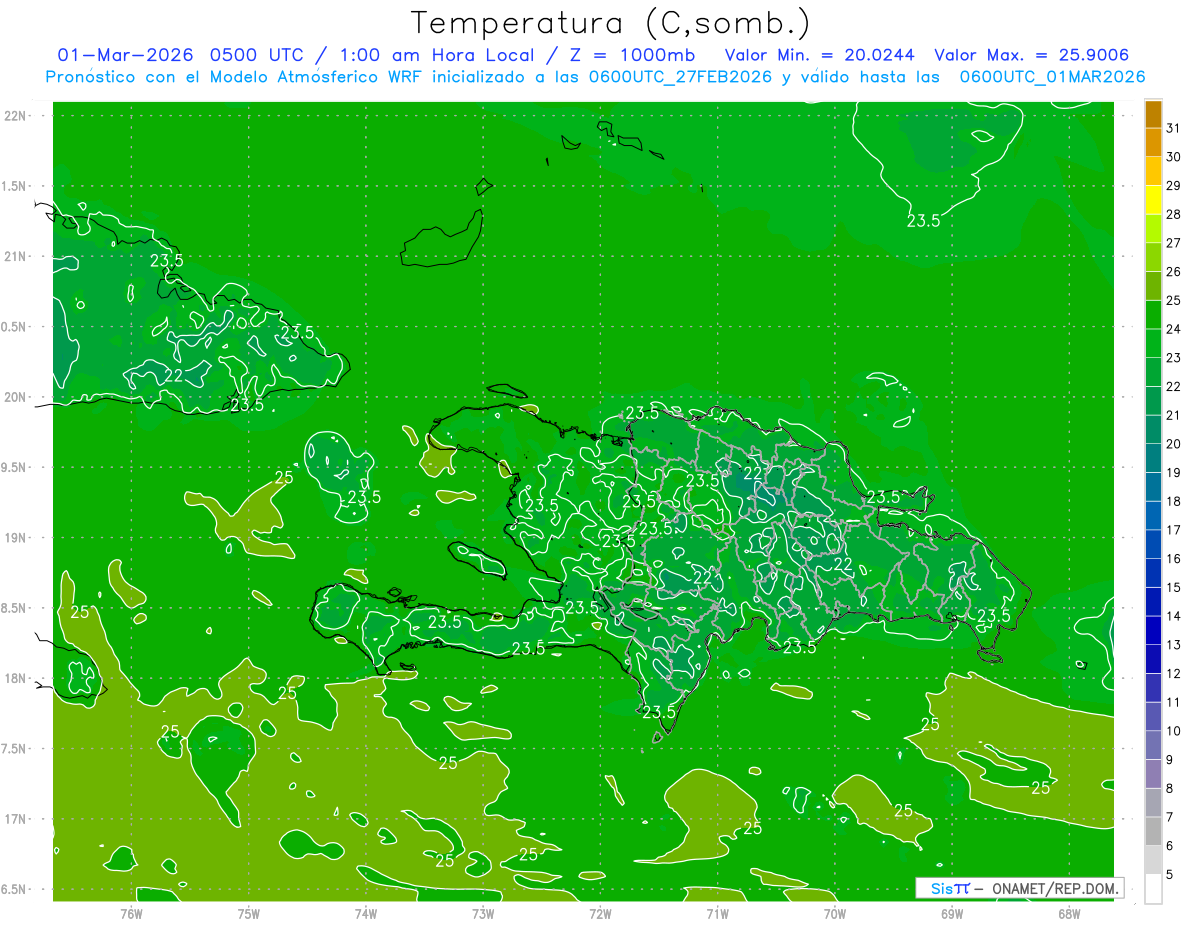Click the '68W' longitude axis label
This screenshot has height=927, width=1200.
click(1068, 913)
